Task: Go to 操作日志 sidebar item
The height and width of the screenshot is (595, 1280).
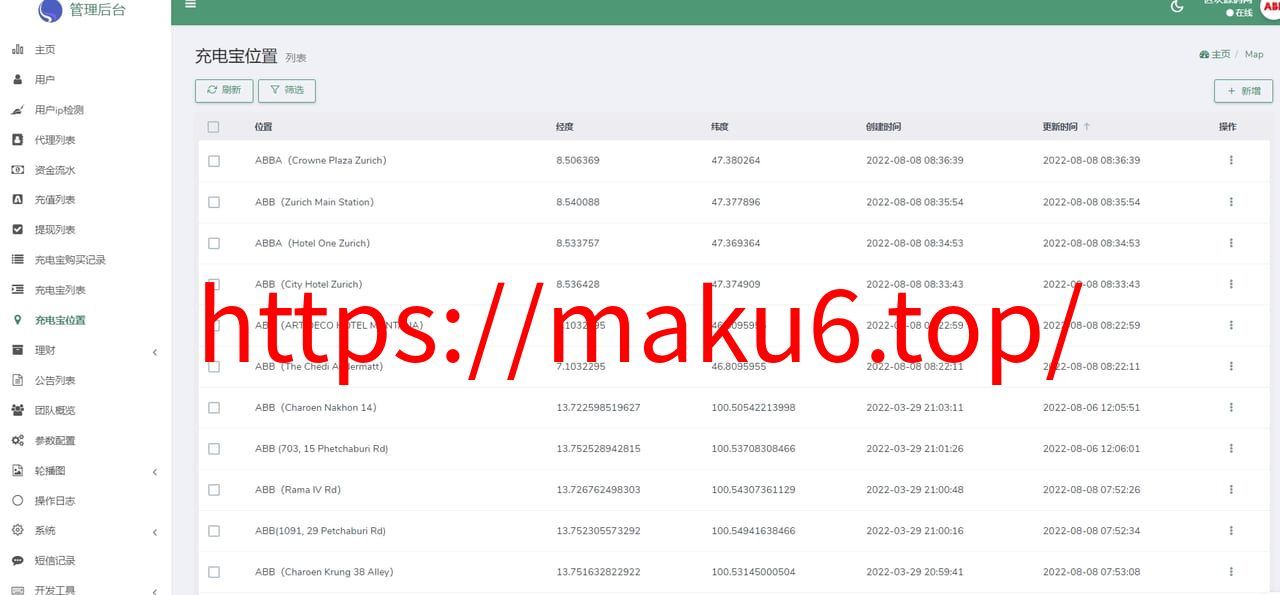Action: [55, 500]
